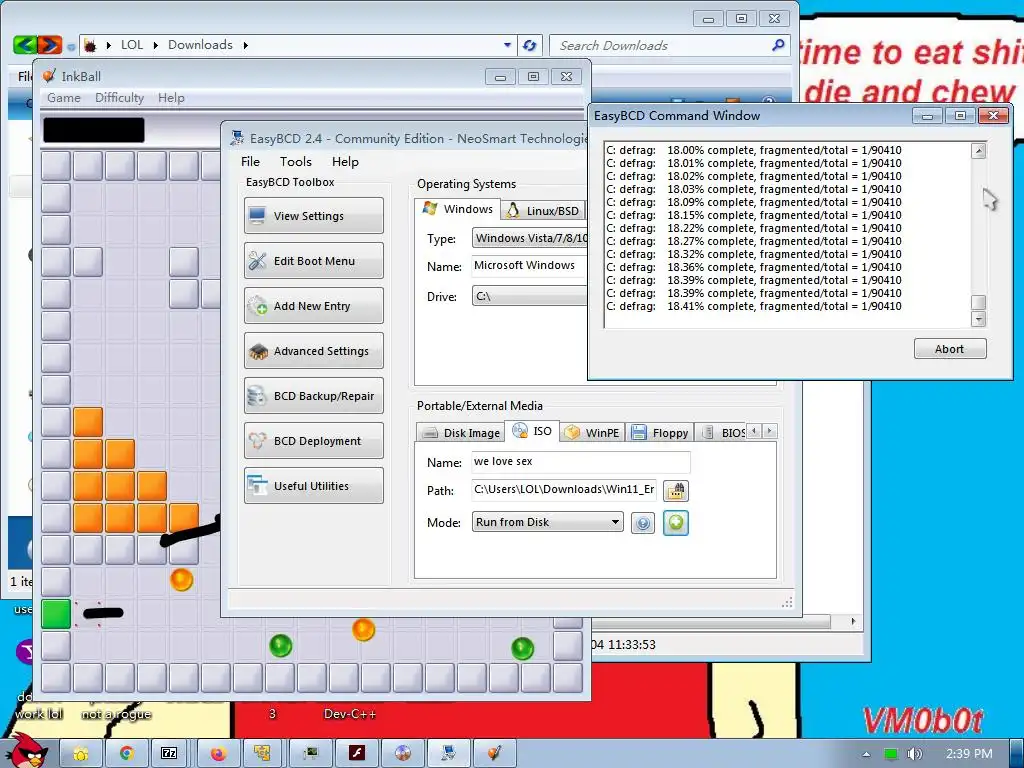Click the green ball in InkBall bottom right
The image size is (1024, 768).
[x=522, y=648]
